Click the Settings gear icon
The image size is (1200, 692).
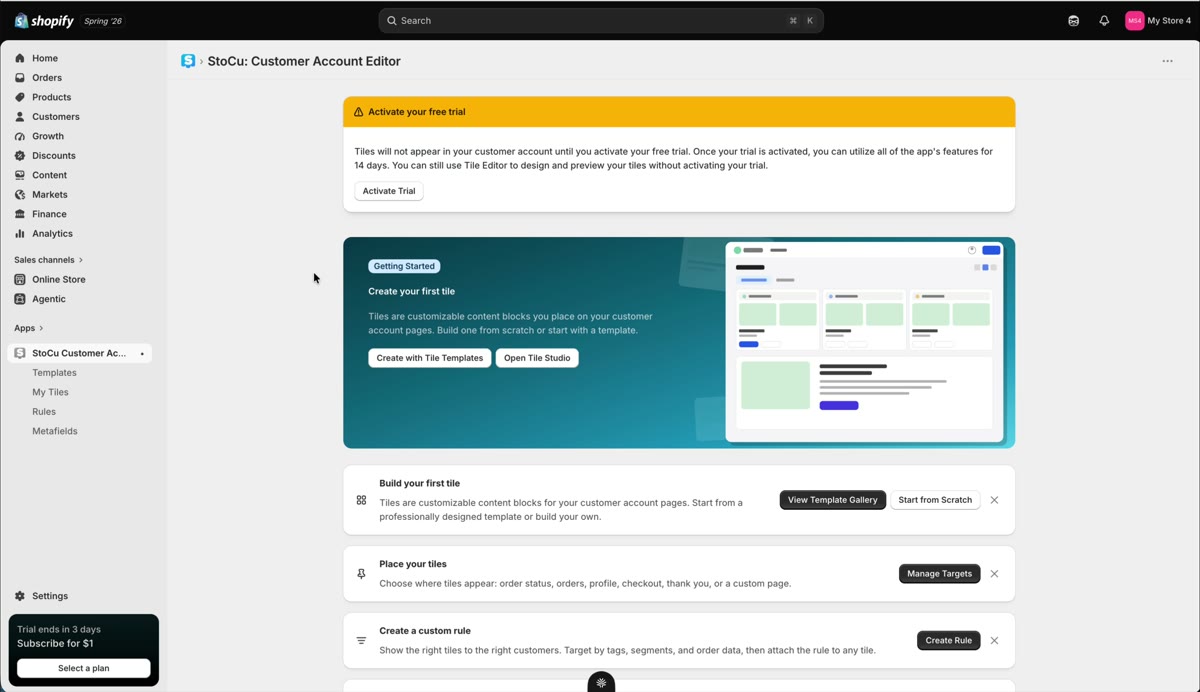20,596
